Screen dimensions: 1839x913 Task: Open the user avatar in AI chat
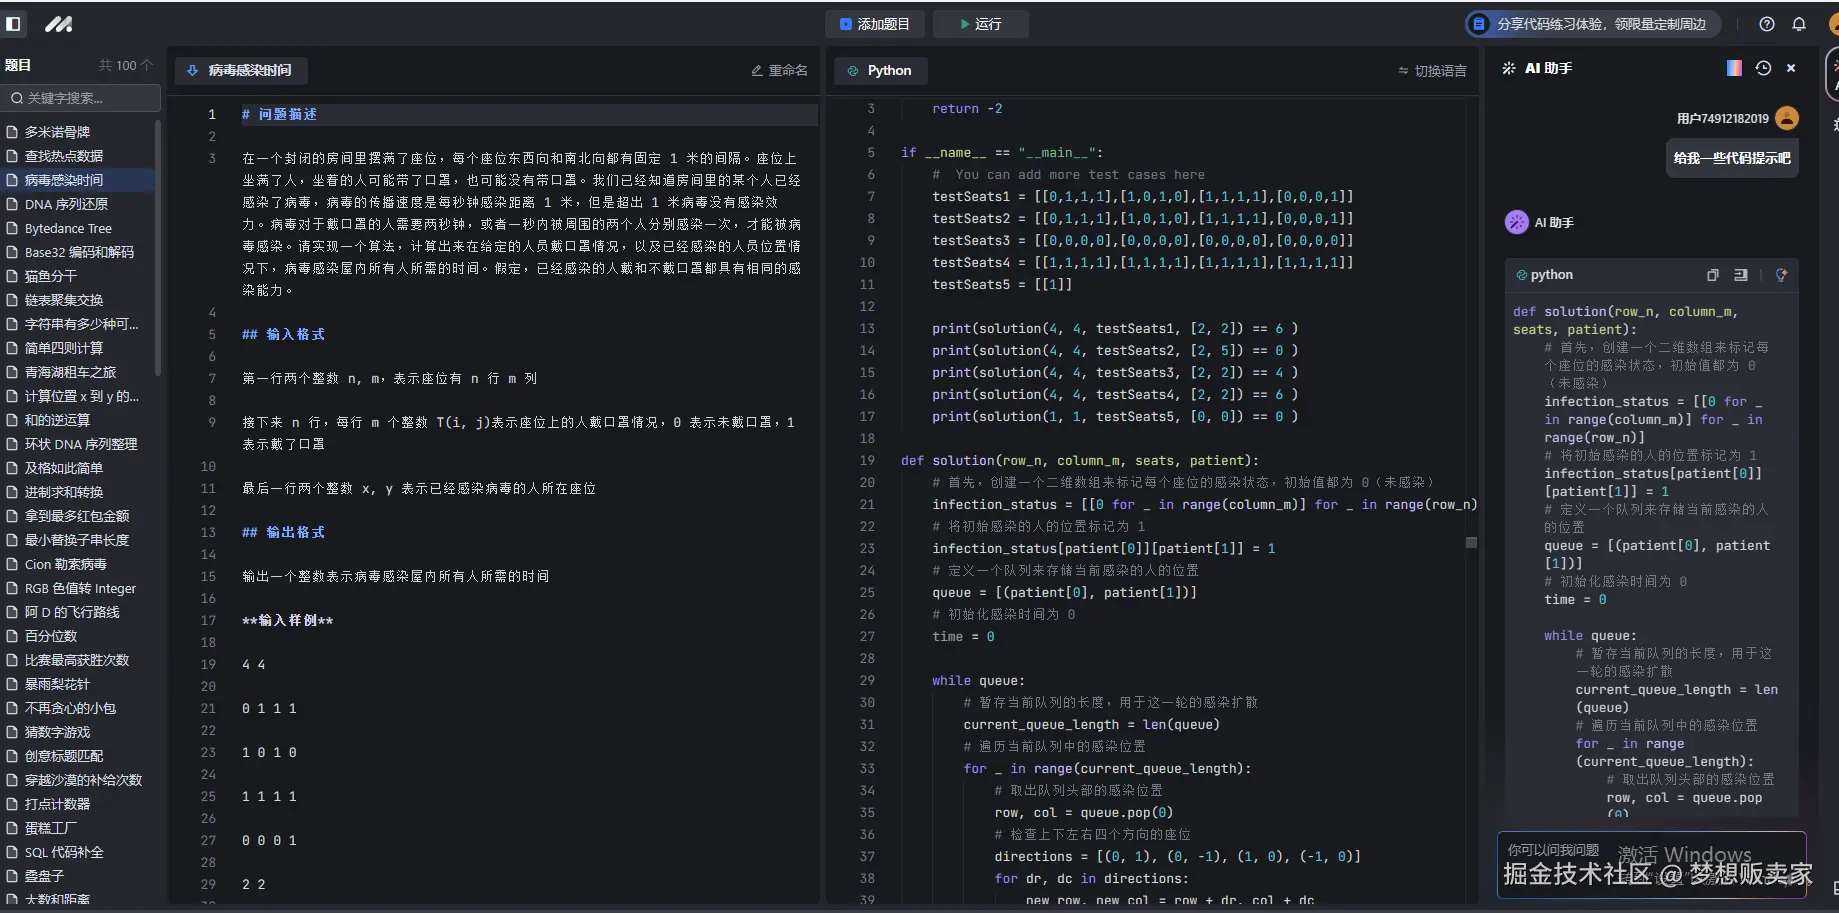coord(1787,117)
